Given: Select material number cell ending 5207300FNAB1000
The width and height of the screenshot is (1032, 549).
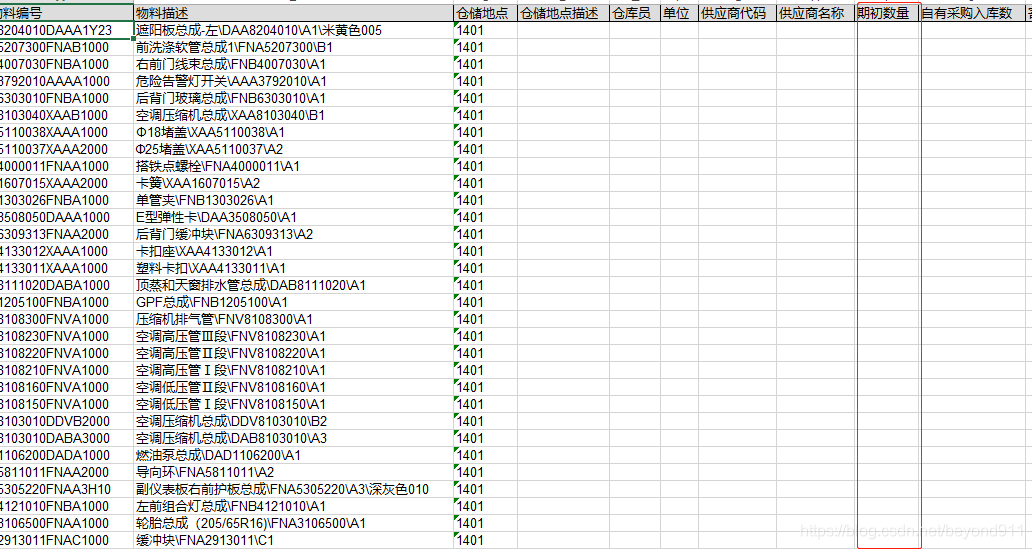Looking at the screenshot, I should click(66, 47).
